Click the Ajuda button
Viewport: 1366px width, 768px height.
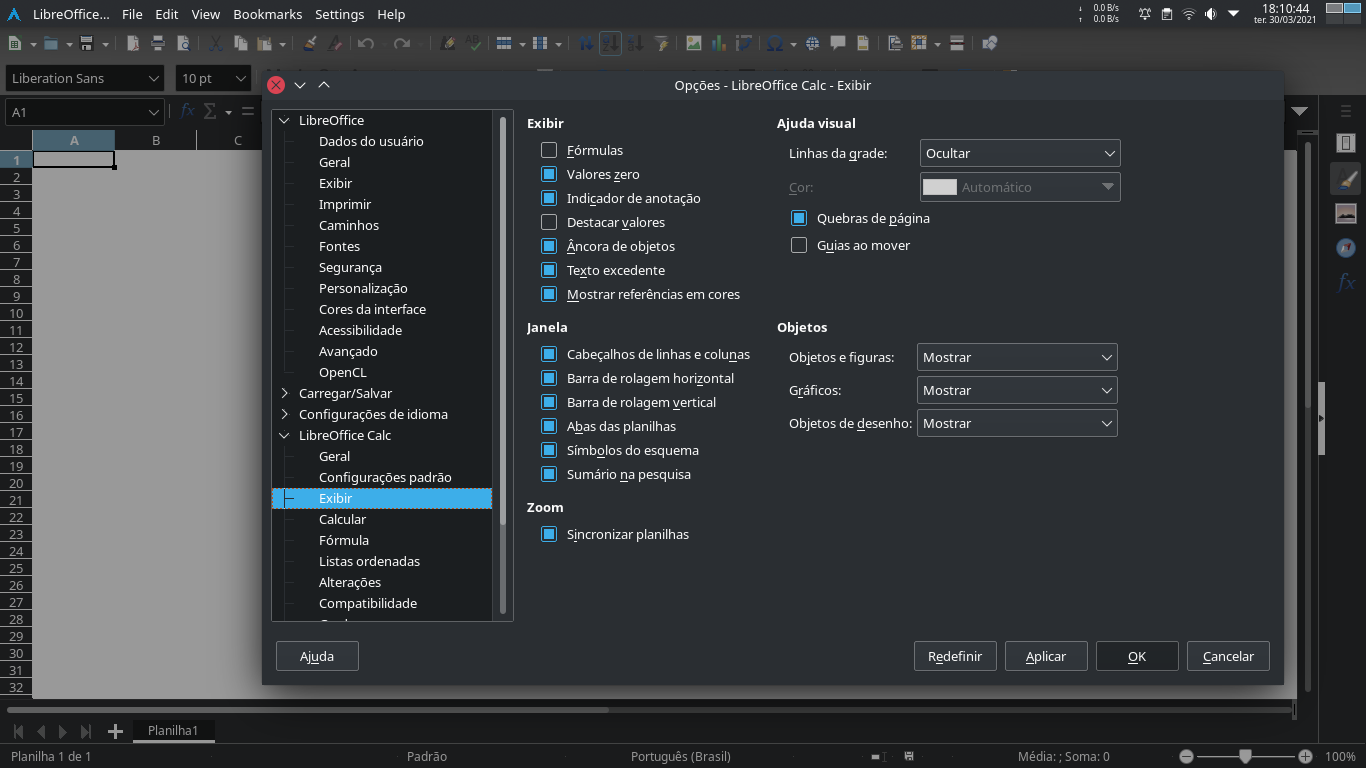click(317, 656)
